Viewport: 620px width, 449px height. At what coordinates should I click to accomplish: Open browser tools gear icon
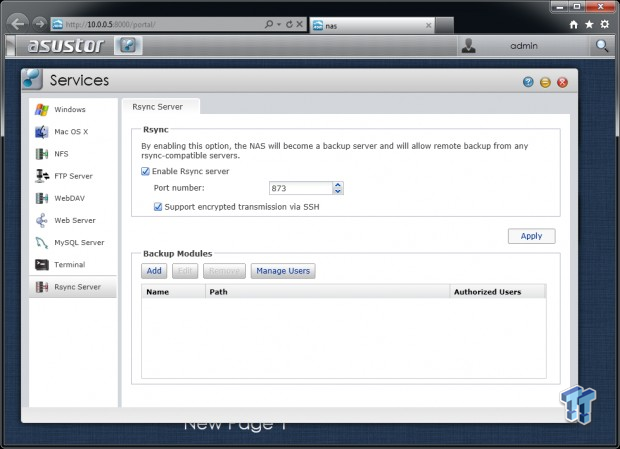click(x=605, y=25)
